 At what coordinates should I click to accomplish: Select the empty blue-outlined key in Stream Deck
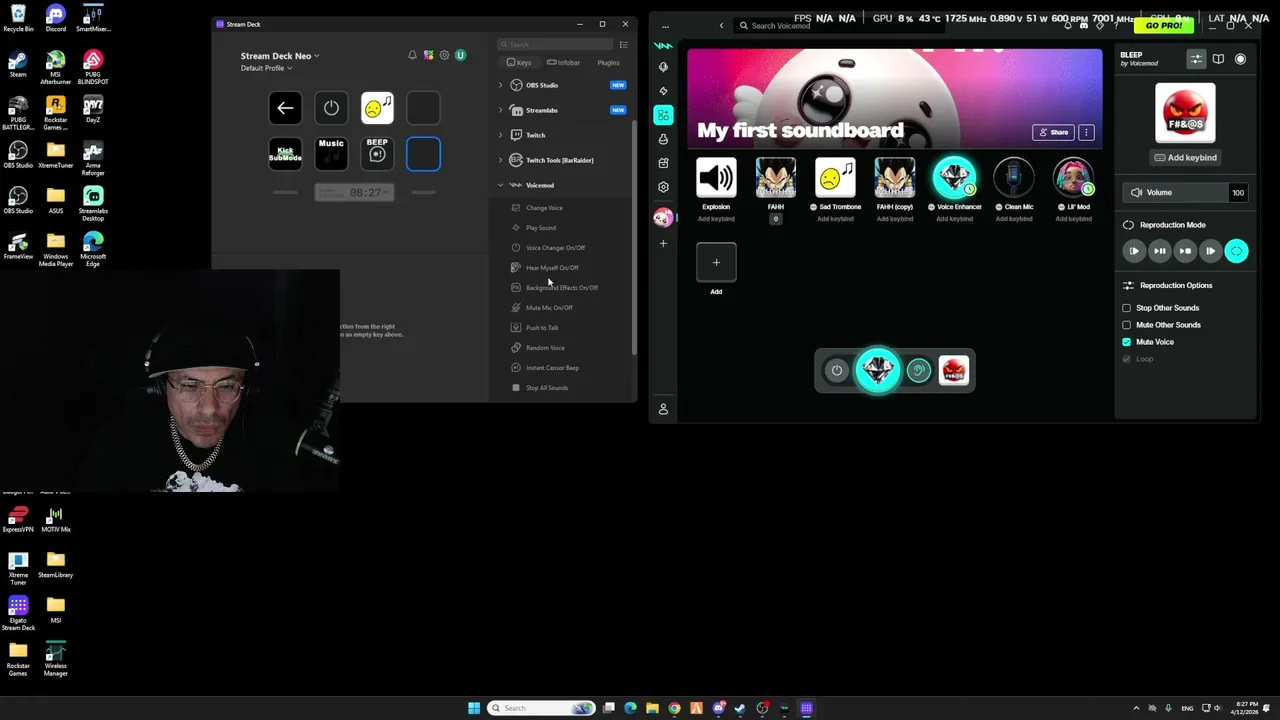click(x=423, y=154)
